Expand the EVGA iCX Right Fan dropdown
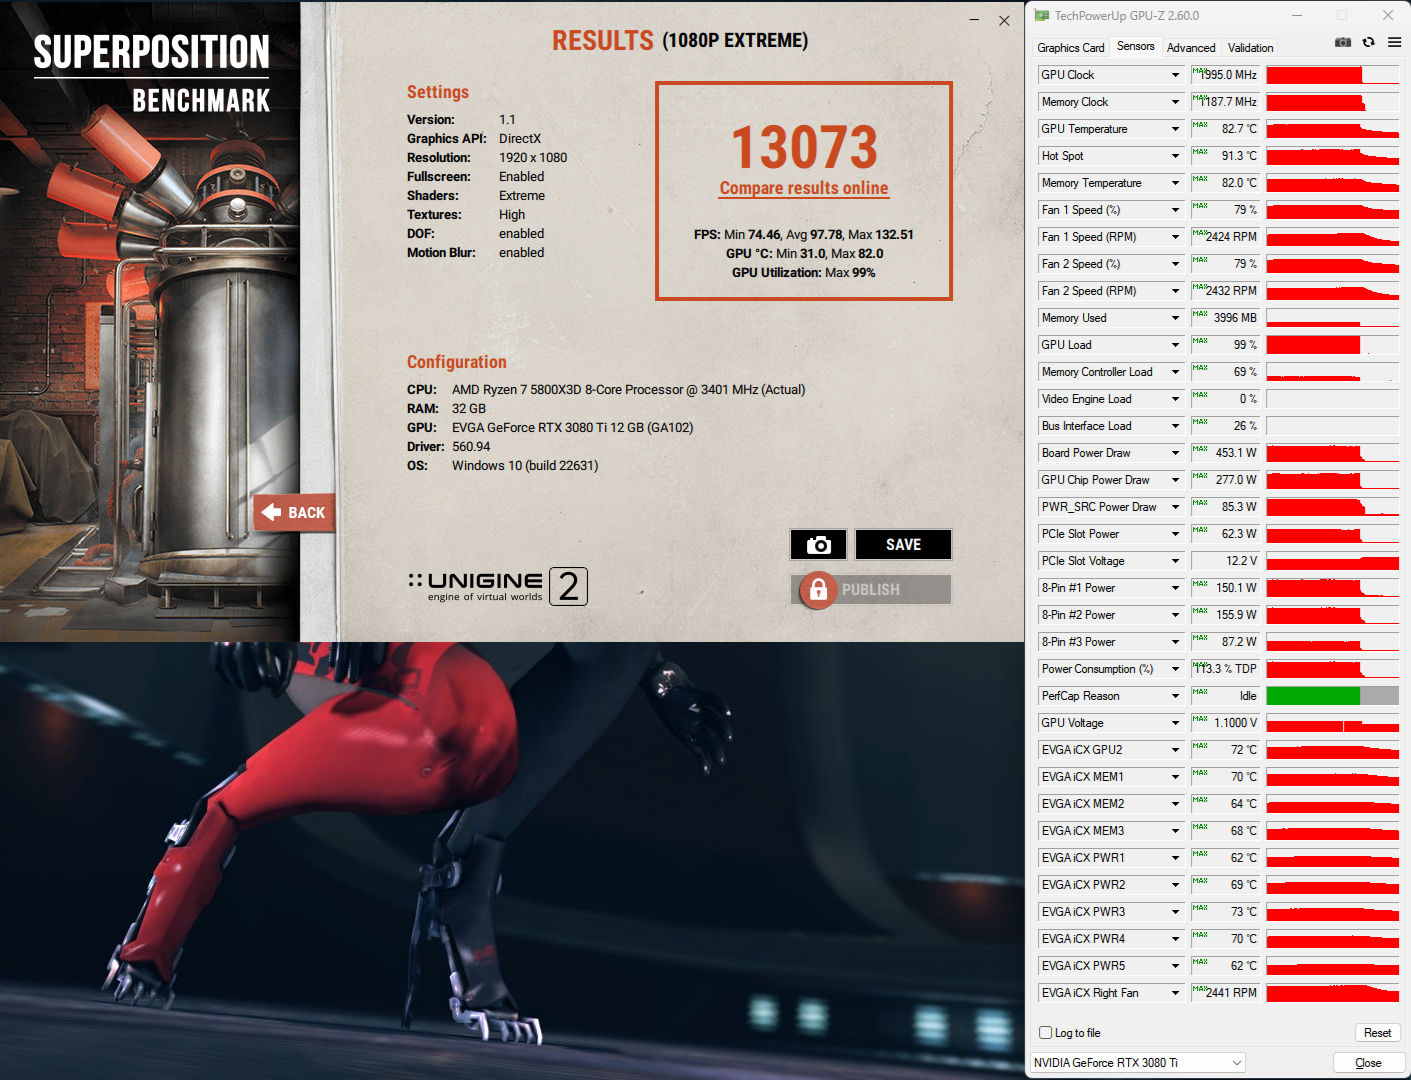The image size is (1411, 1080). point(1176,993)
